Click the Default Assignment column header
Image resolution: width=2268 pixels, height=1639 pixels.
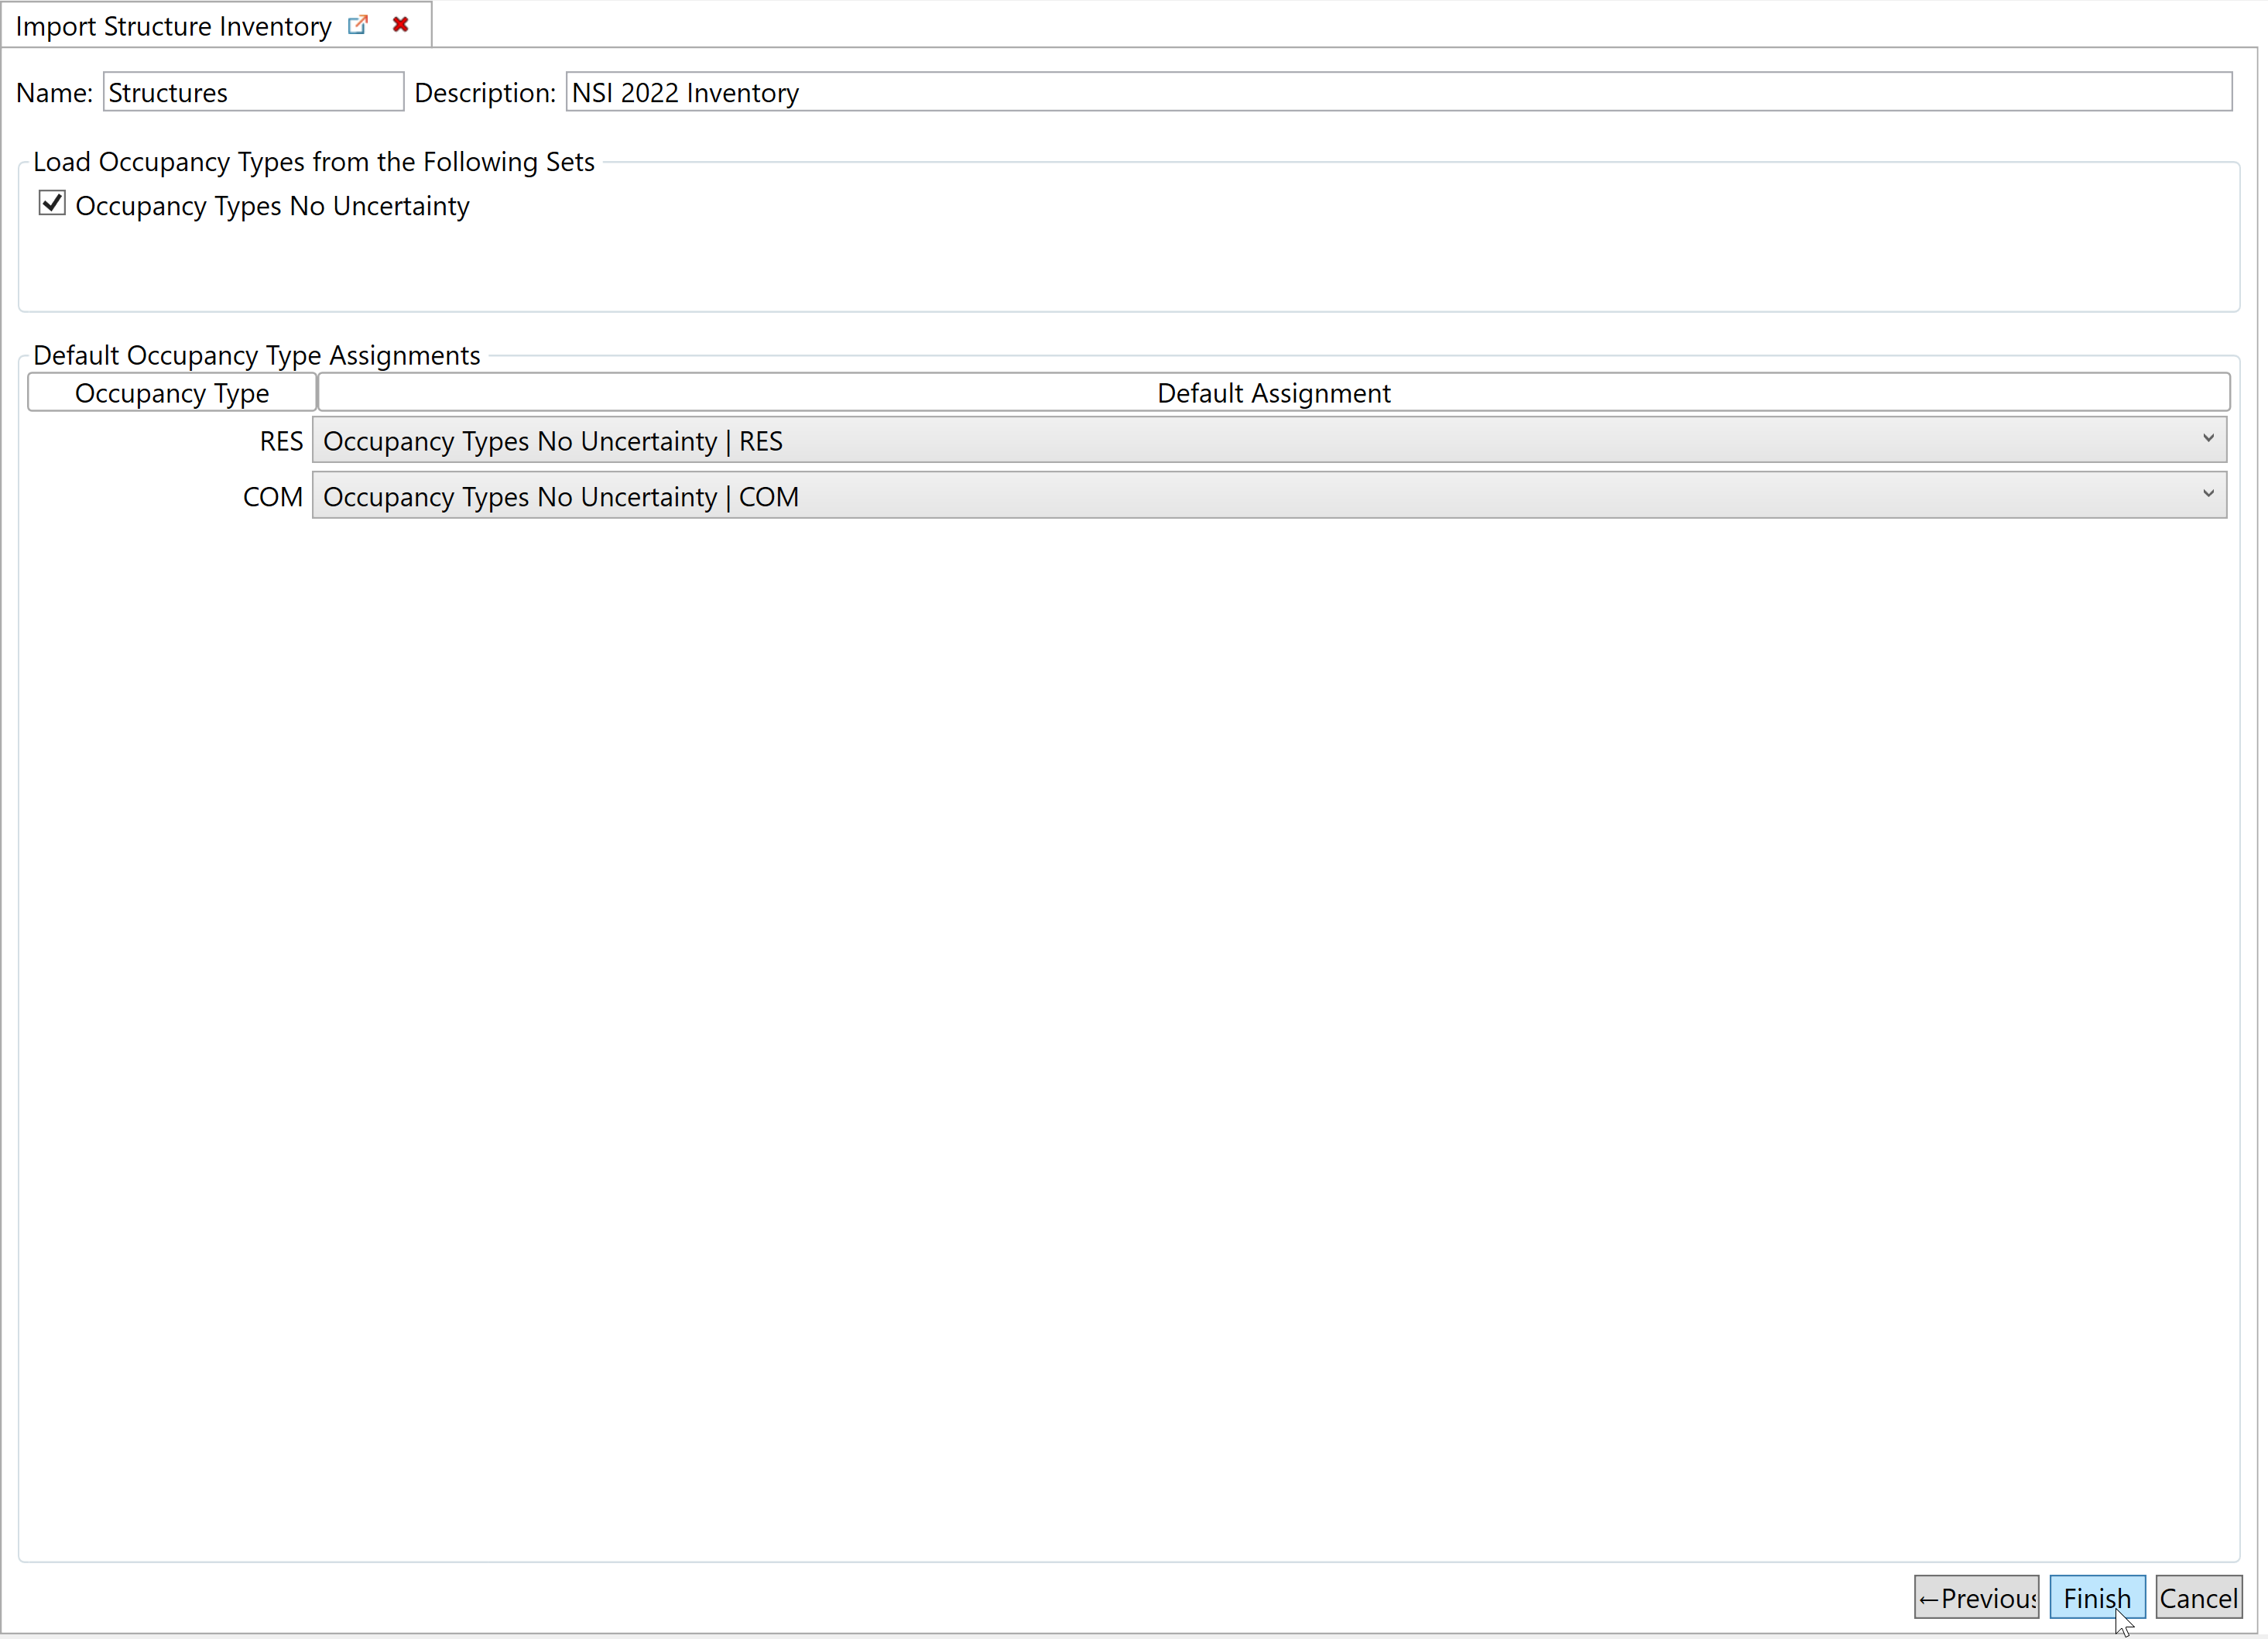tap(1273, 393)
